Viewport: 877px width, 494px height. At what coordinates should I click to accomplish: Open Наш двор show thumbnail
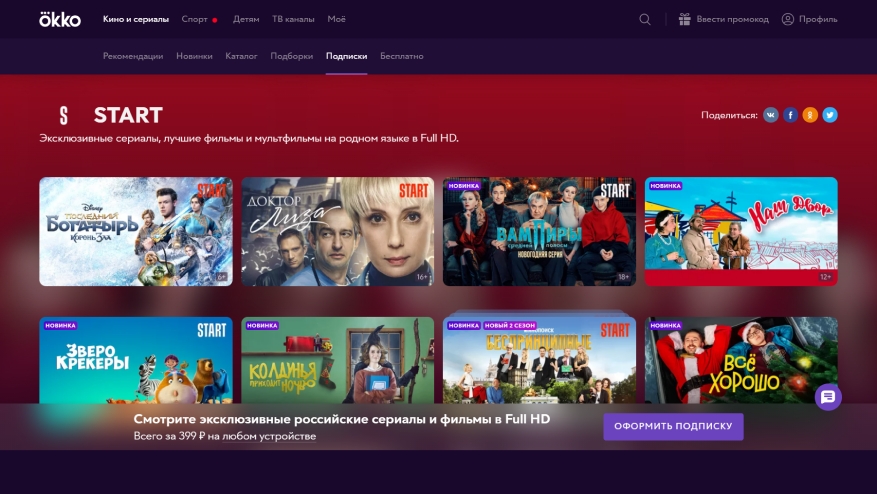[741, 232]
